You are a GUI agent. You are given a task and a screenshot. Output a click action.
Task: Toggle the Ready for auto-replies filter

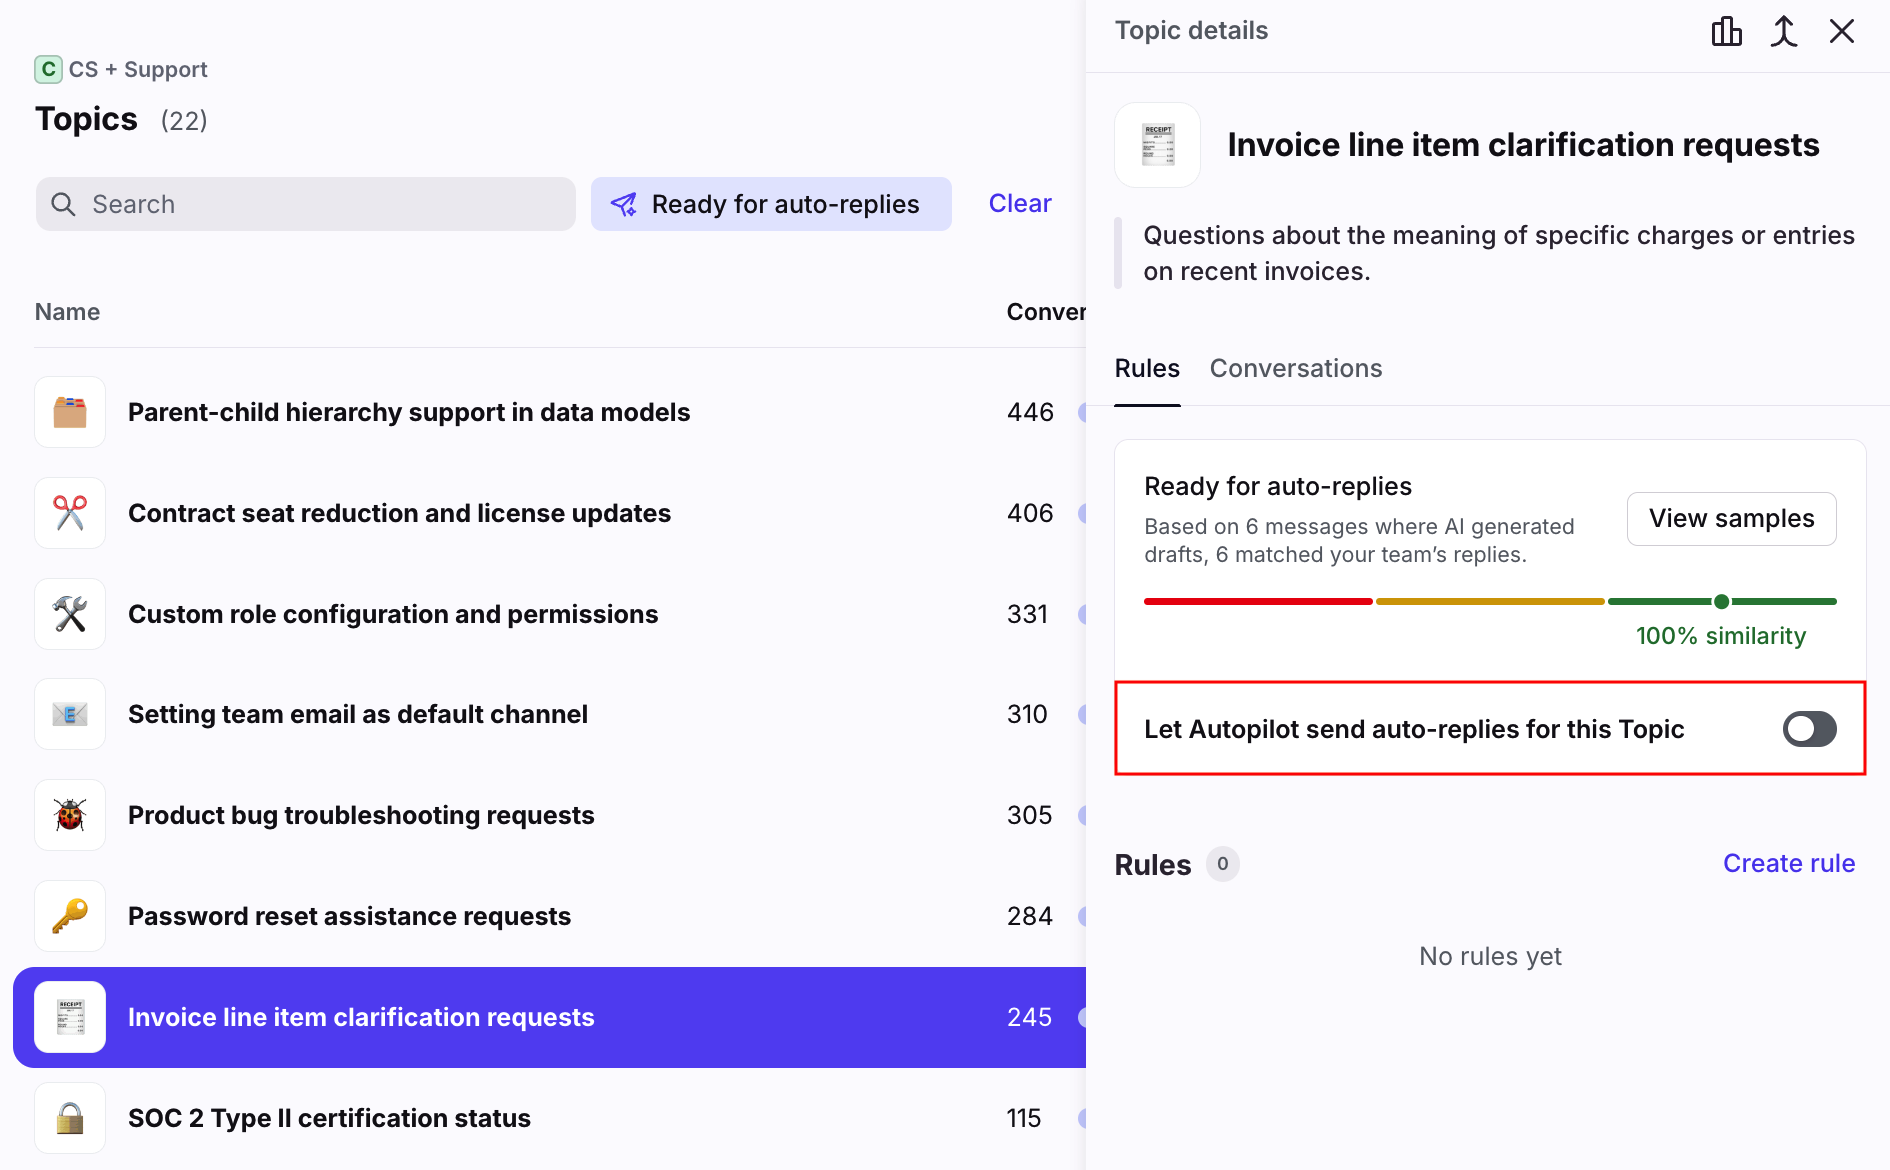[x=770, y=204]
